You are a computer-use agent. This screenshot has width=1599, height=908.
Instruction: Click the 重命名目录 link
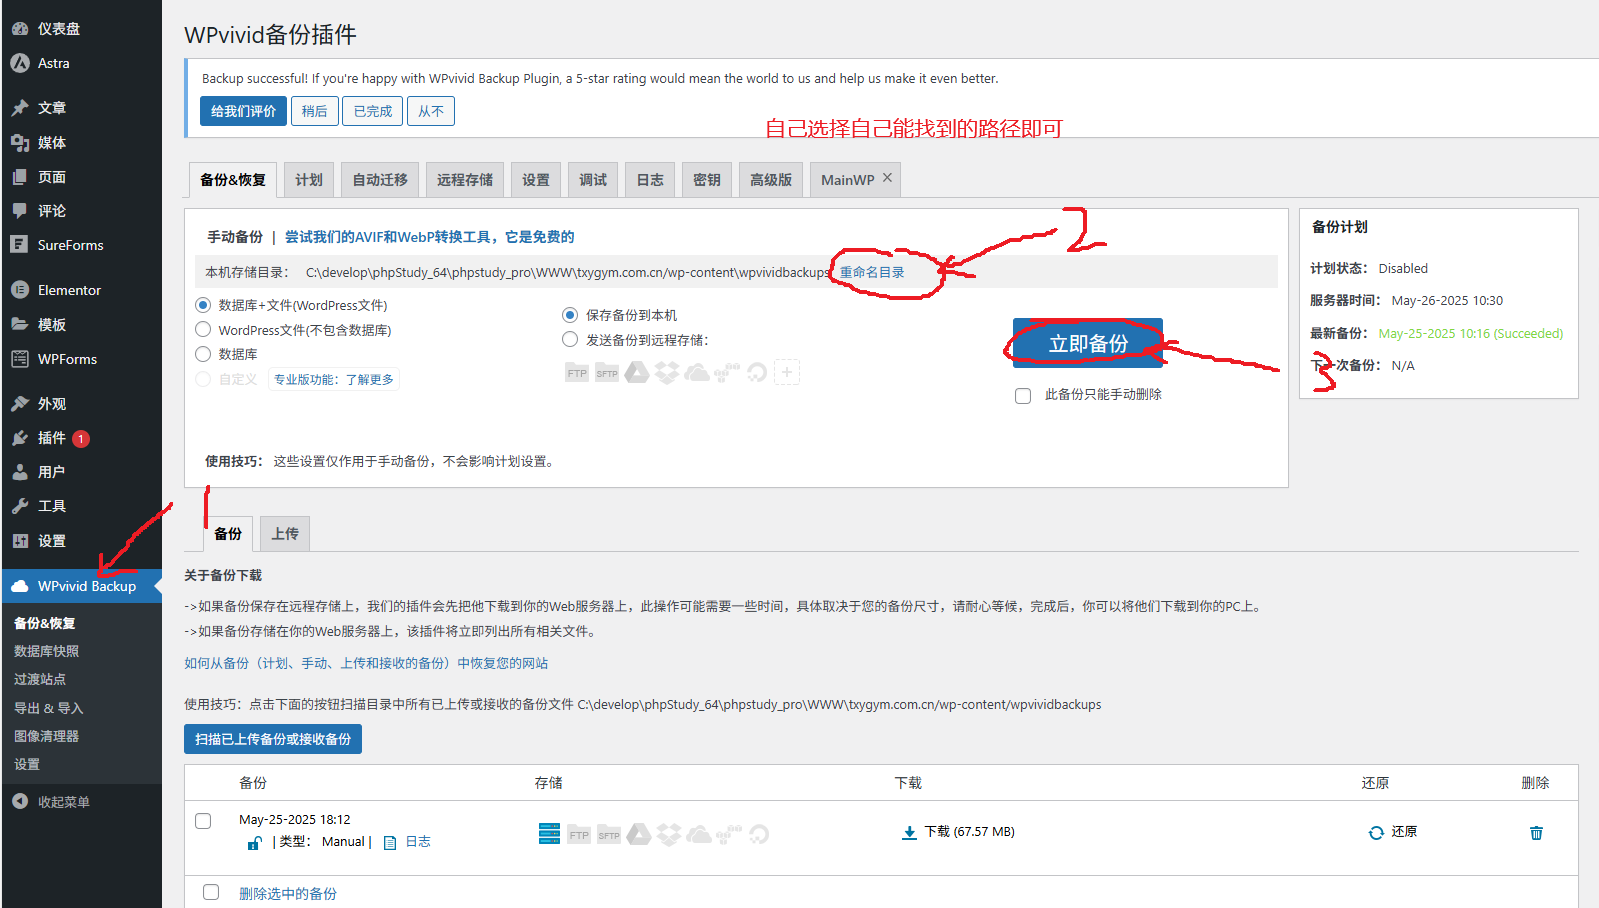[x=872, y=272]
